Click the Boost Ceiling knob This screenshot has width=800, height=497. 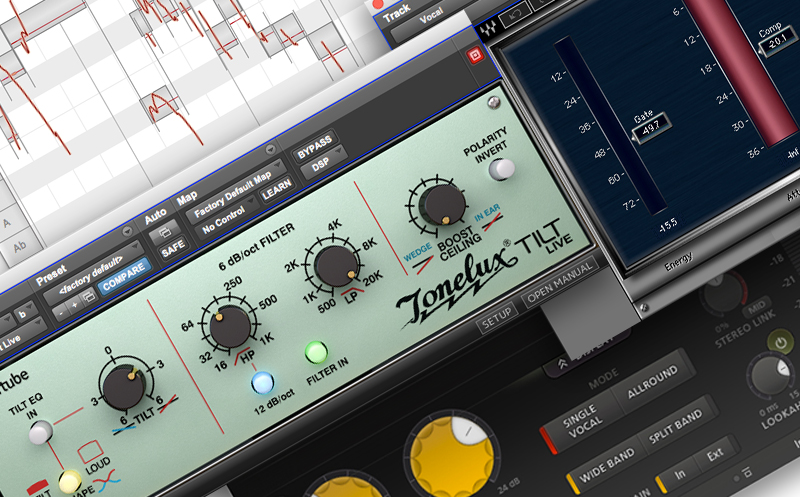click(442, 206)
